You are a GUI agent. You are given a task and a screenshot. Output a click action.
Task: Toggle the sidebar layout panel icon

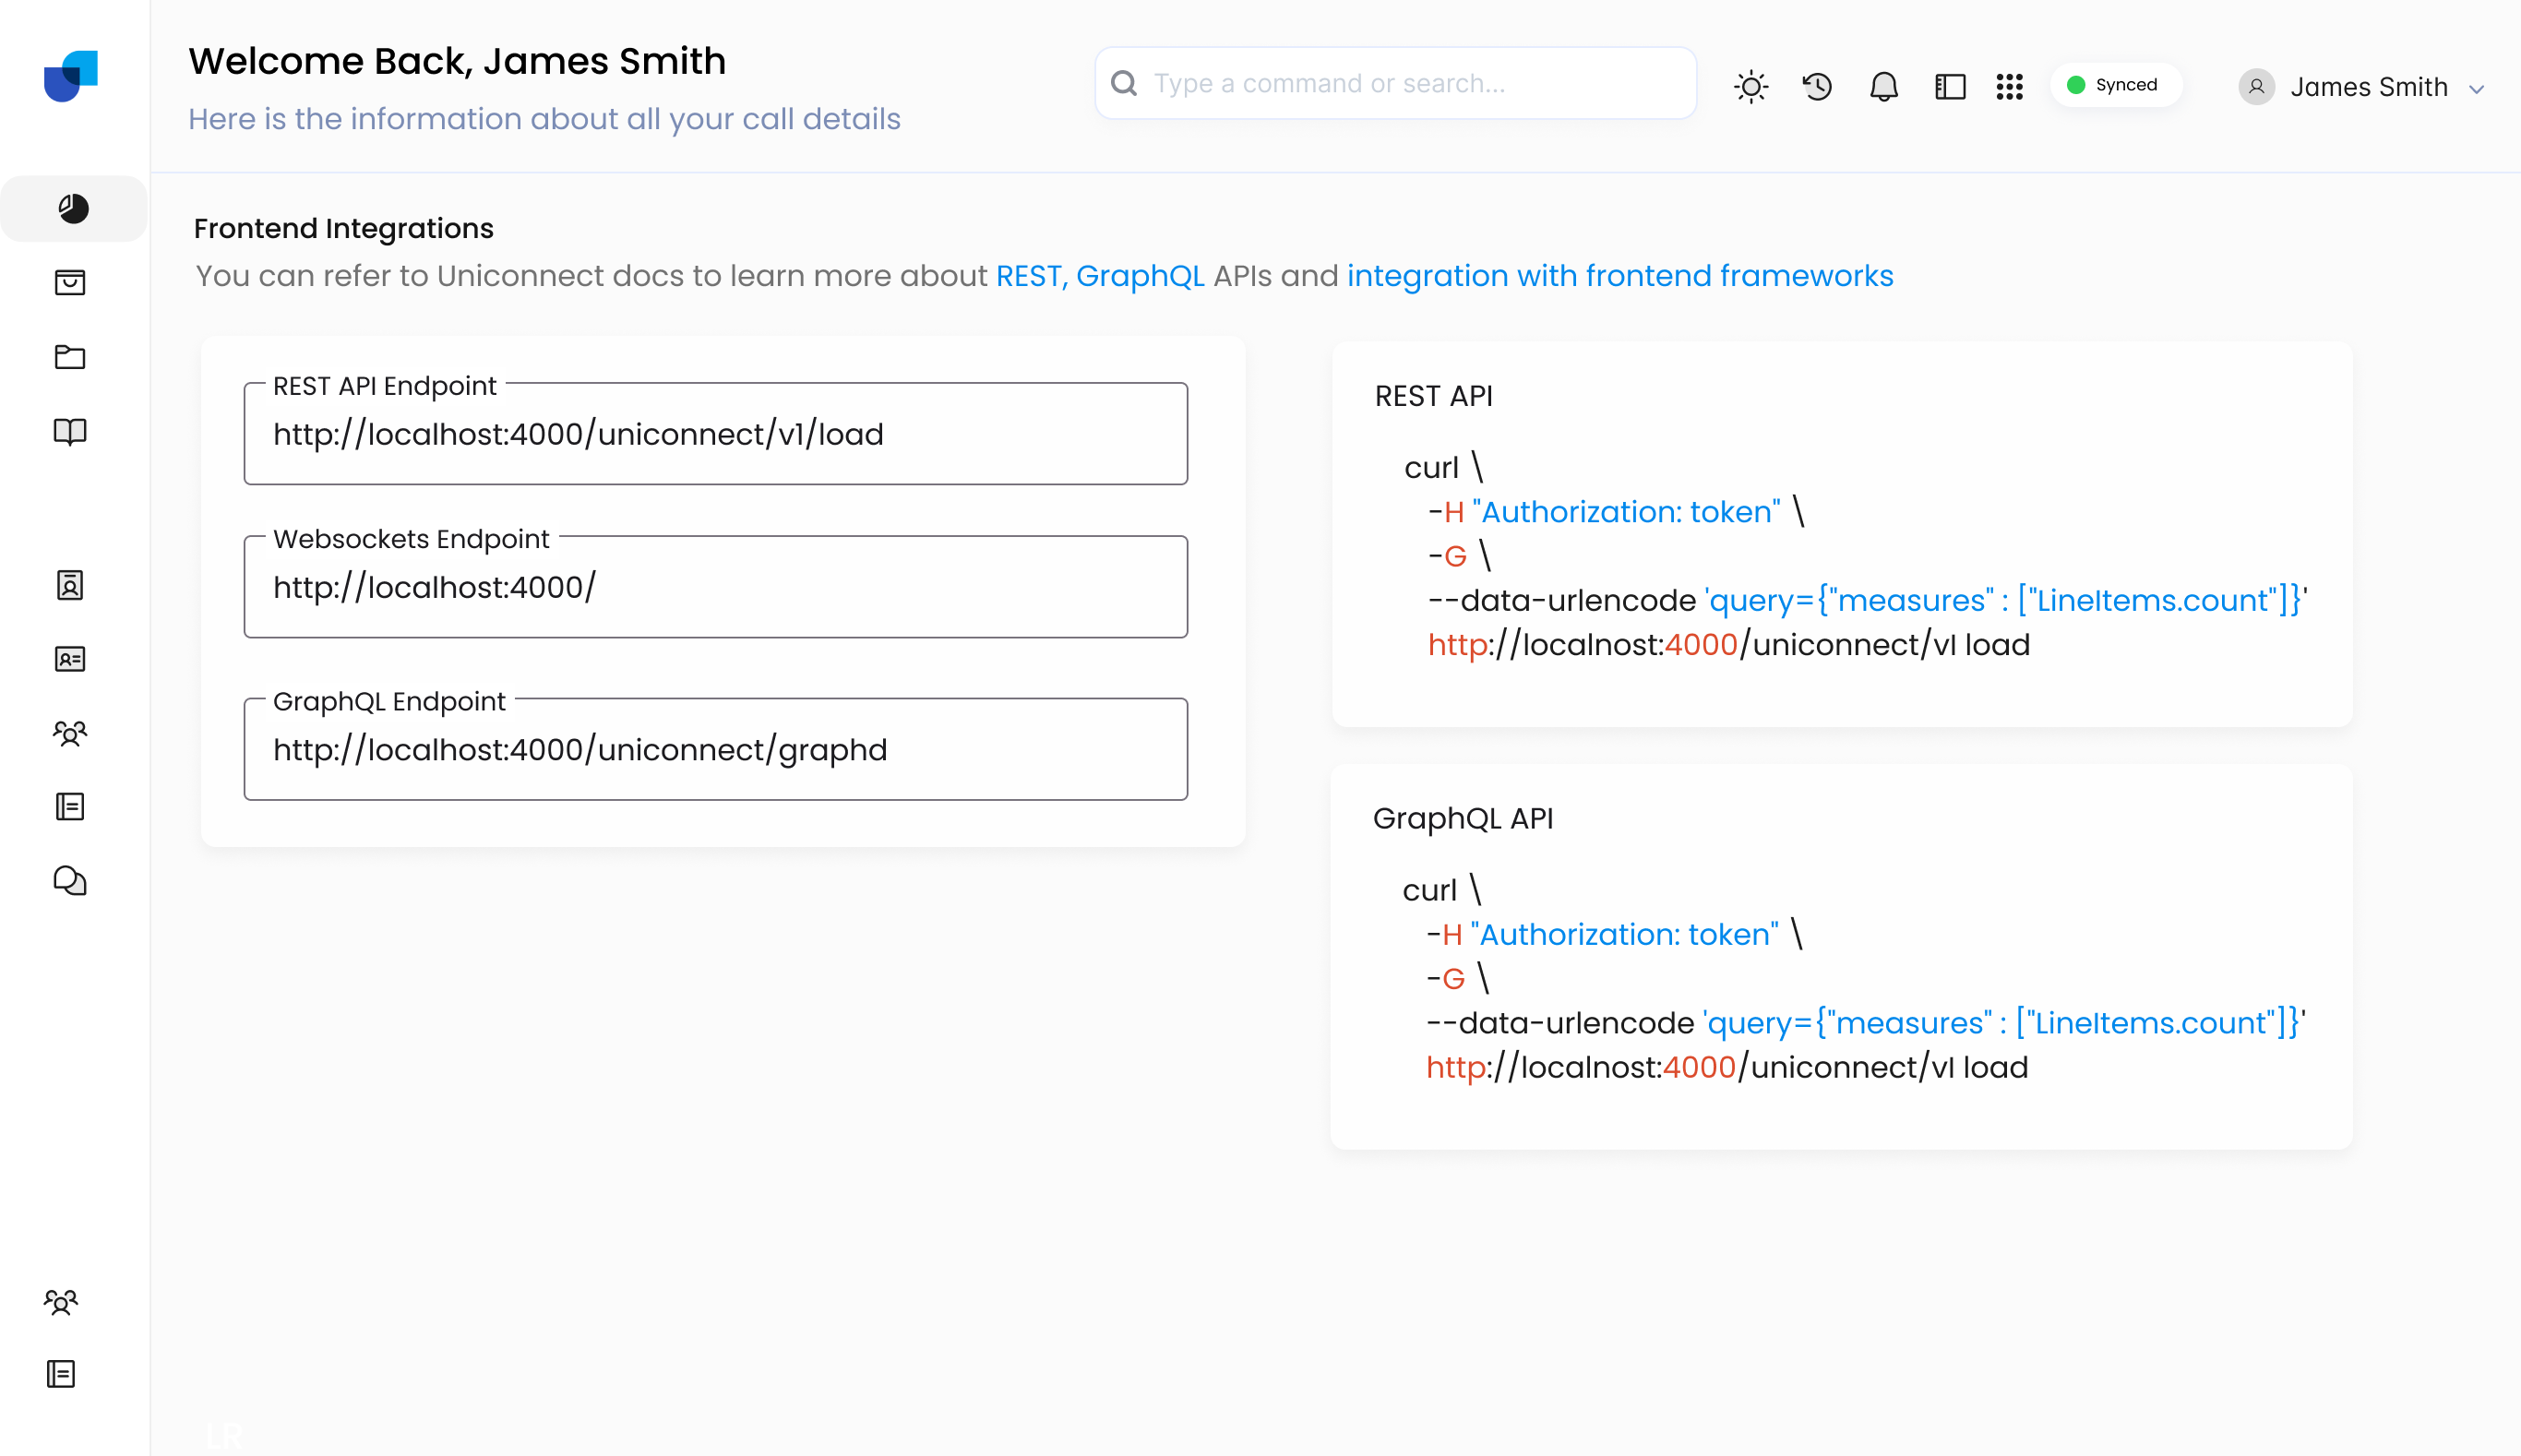(1950, 86)
